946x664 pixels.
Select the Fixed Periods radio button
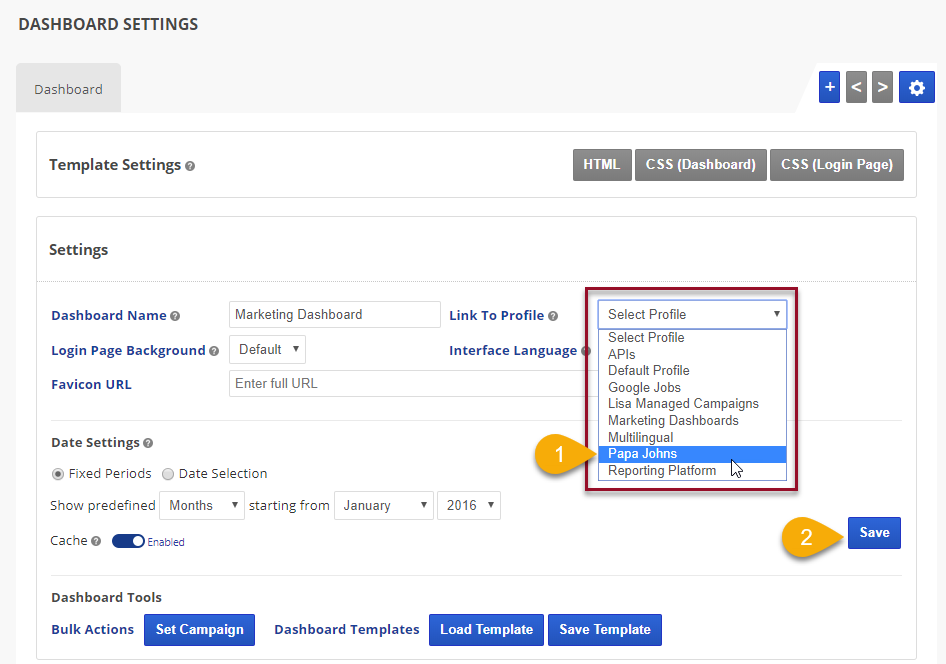[x=58, y=474]
